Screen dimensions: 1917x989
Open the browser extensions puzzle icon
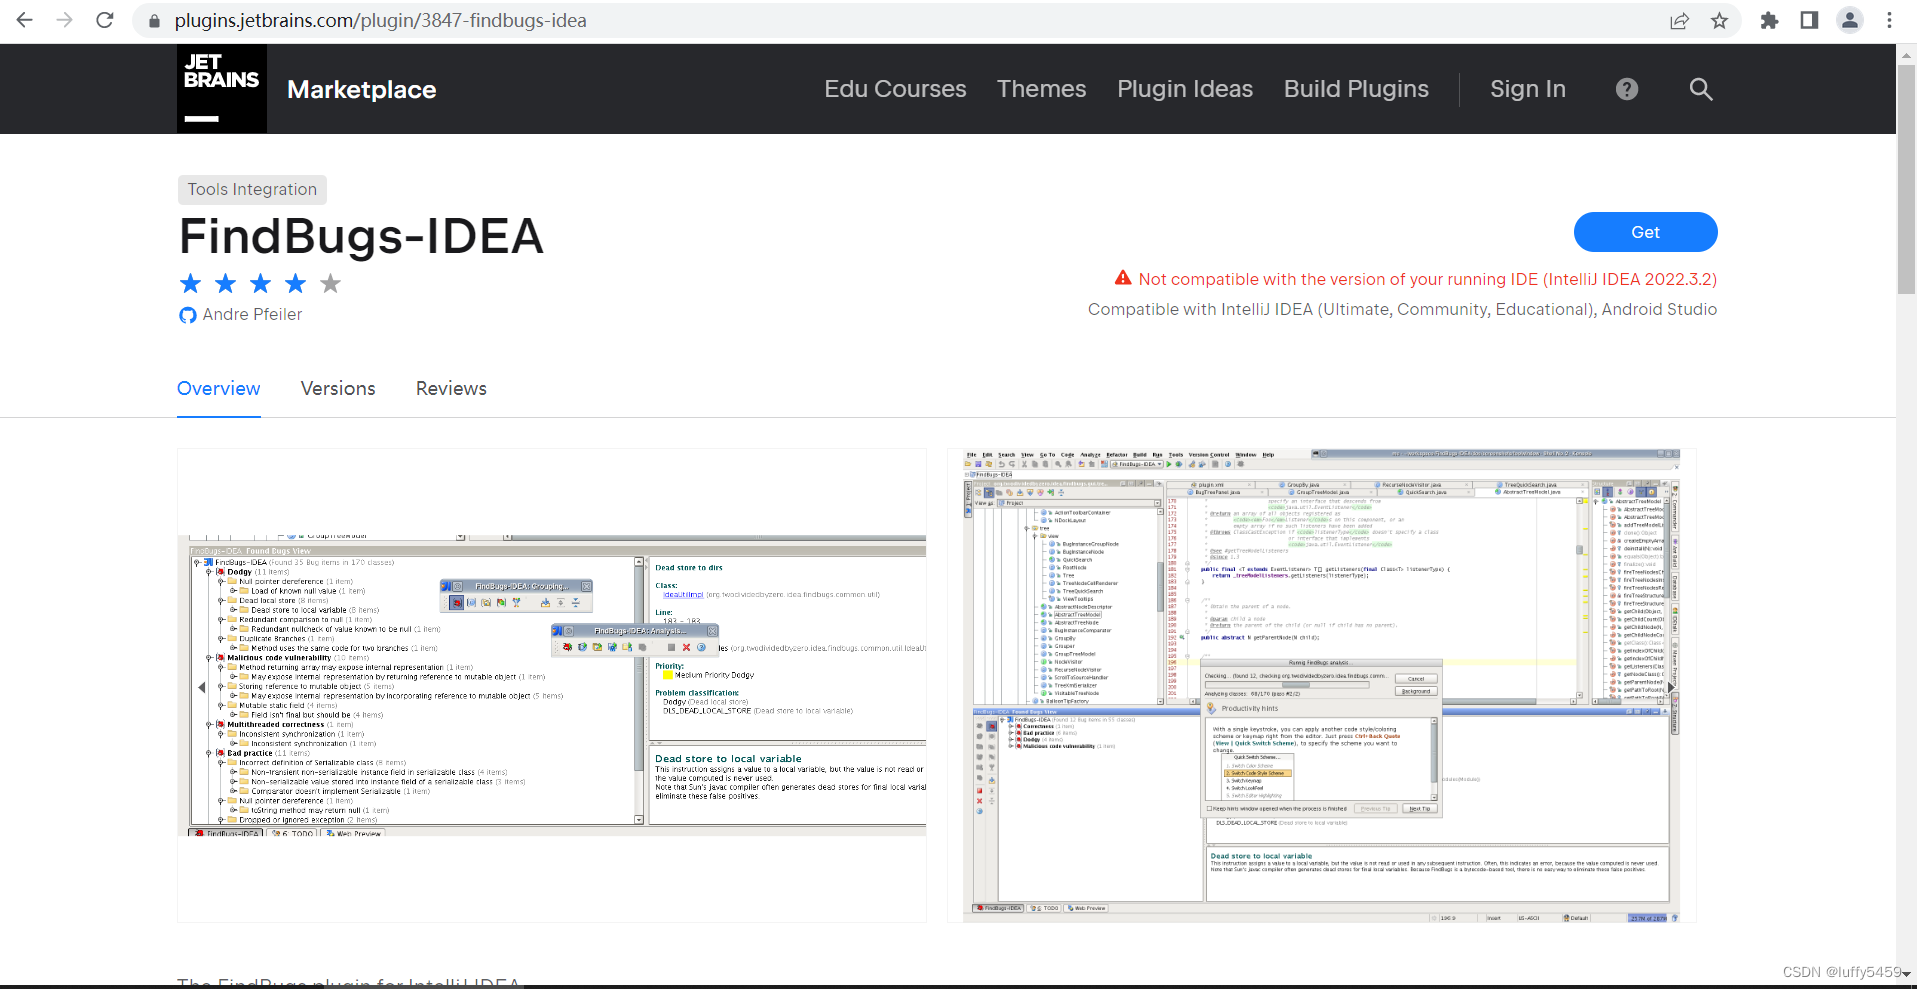point(1769,20)
